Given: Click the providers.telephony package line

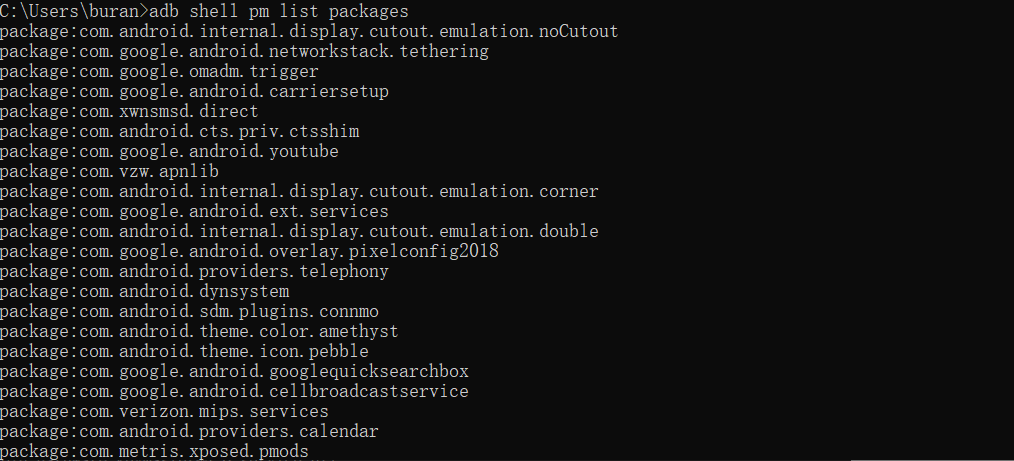Looking at the screenshot, I should pyautogui.click(x=195, y=272).
